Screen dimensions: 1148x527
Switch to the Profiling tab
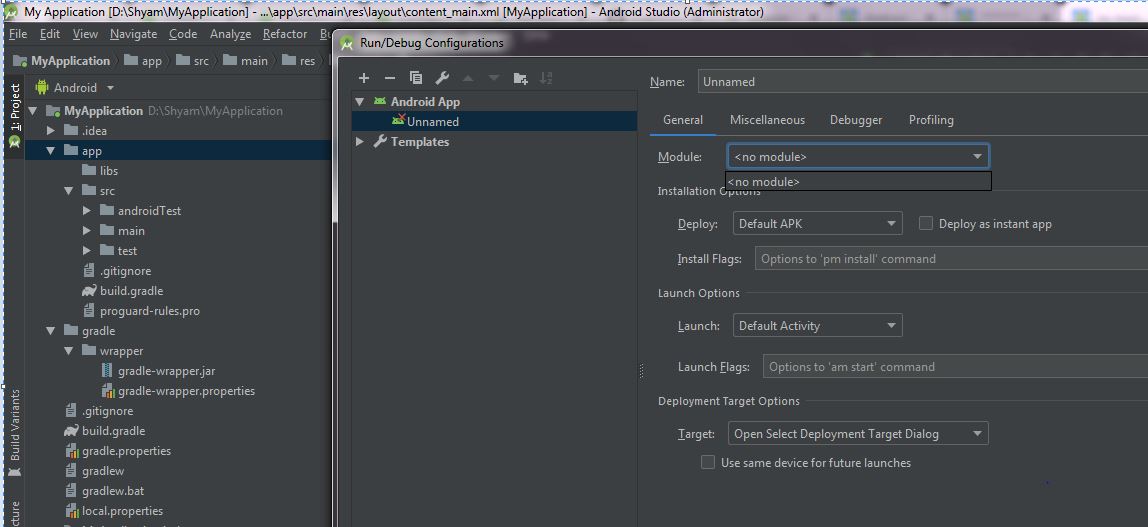pyautogui.click(x=931, y=120)
